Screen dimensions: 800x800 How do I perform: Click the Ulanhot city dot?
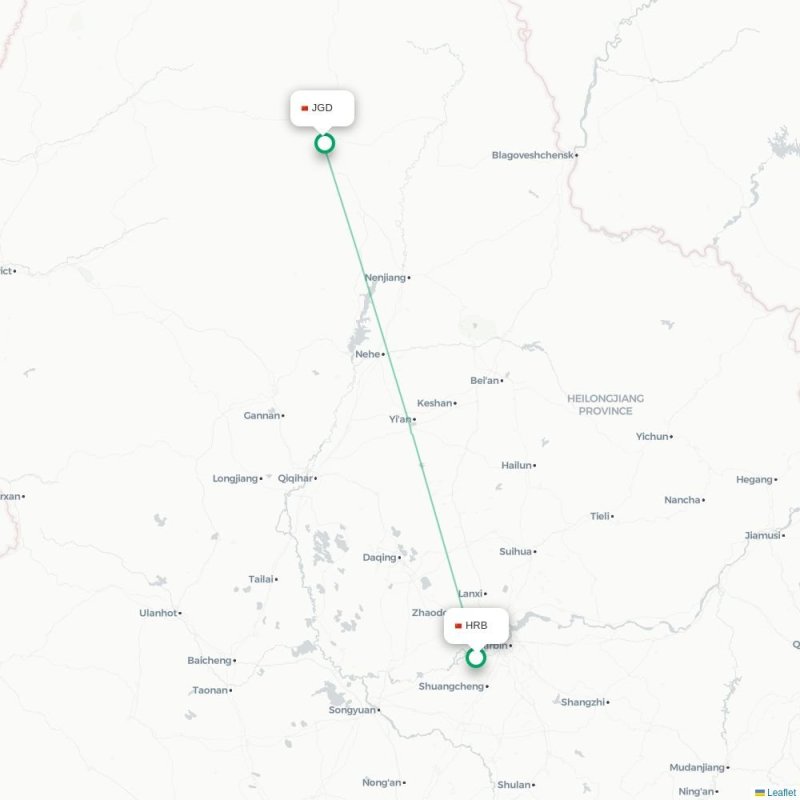(x=180, y=613)
